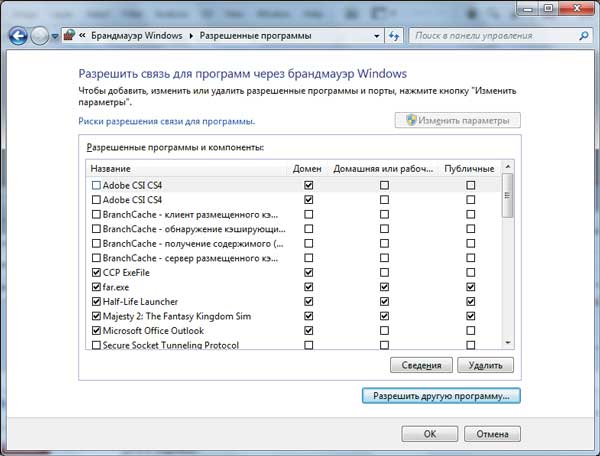Click the Forward navigation arrow button
Screen dimensions: 600x456
(x=41, y=35)
